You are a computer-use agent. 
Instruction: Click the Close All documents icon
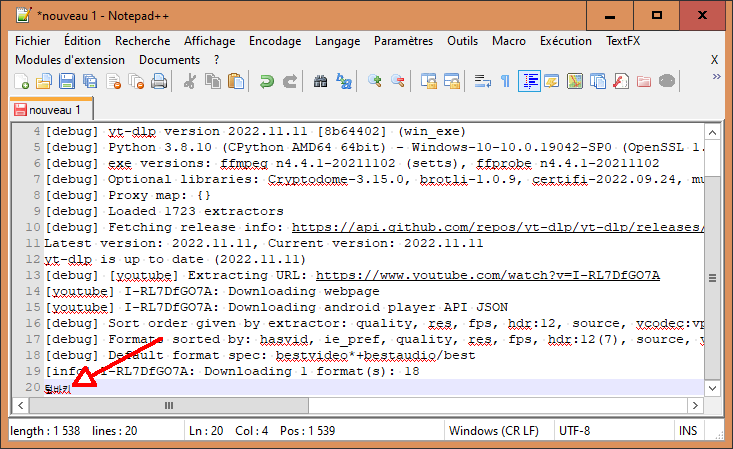point(136,81)
